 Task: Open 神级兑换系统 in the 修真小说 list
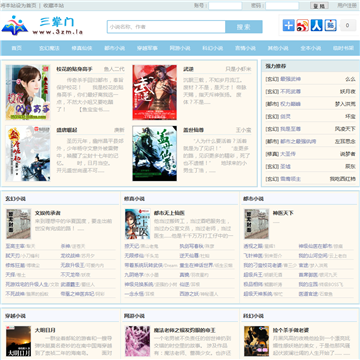[139, 284]
